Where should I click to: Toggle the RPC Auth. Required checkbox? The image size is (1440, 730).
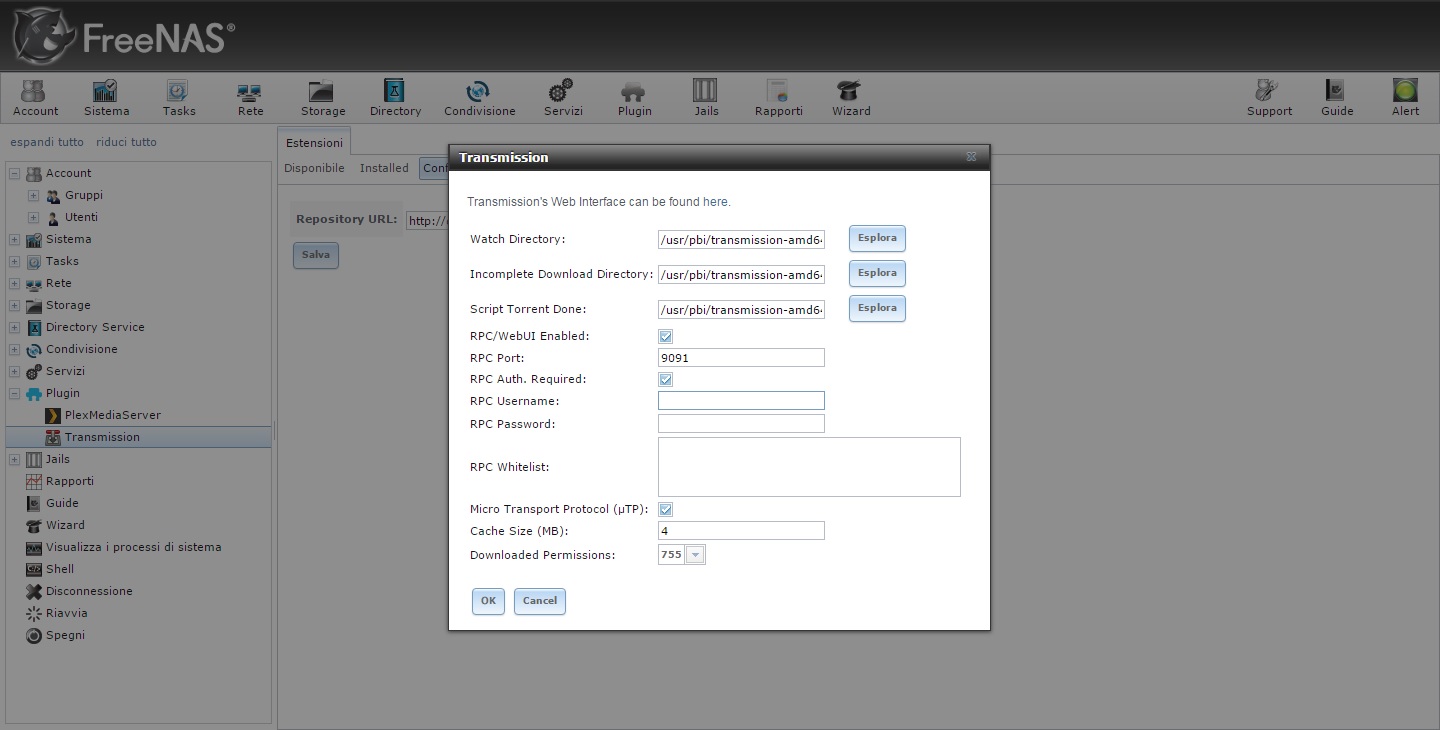(x=666, y=380)
